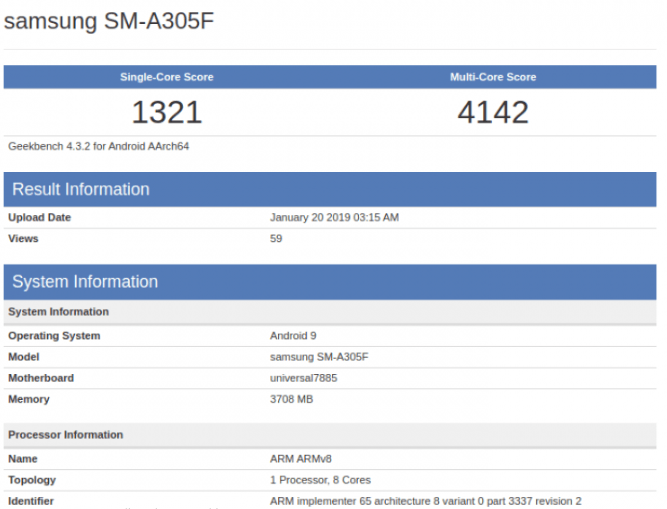
Task: Click the 'universal7885' motherboard value
Action: pyautogui.click(x=303, y=378)
